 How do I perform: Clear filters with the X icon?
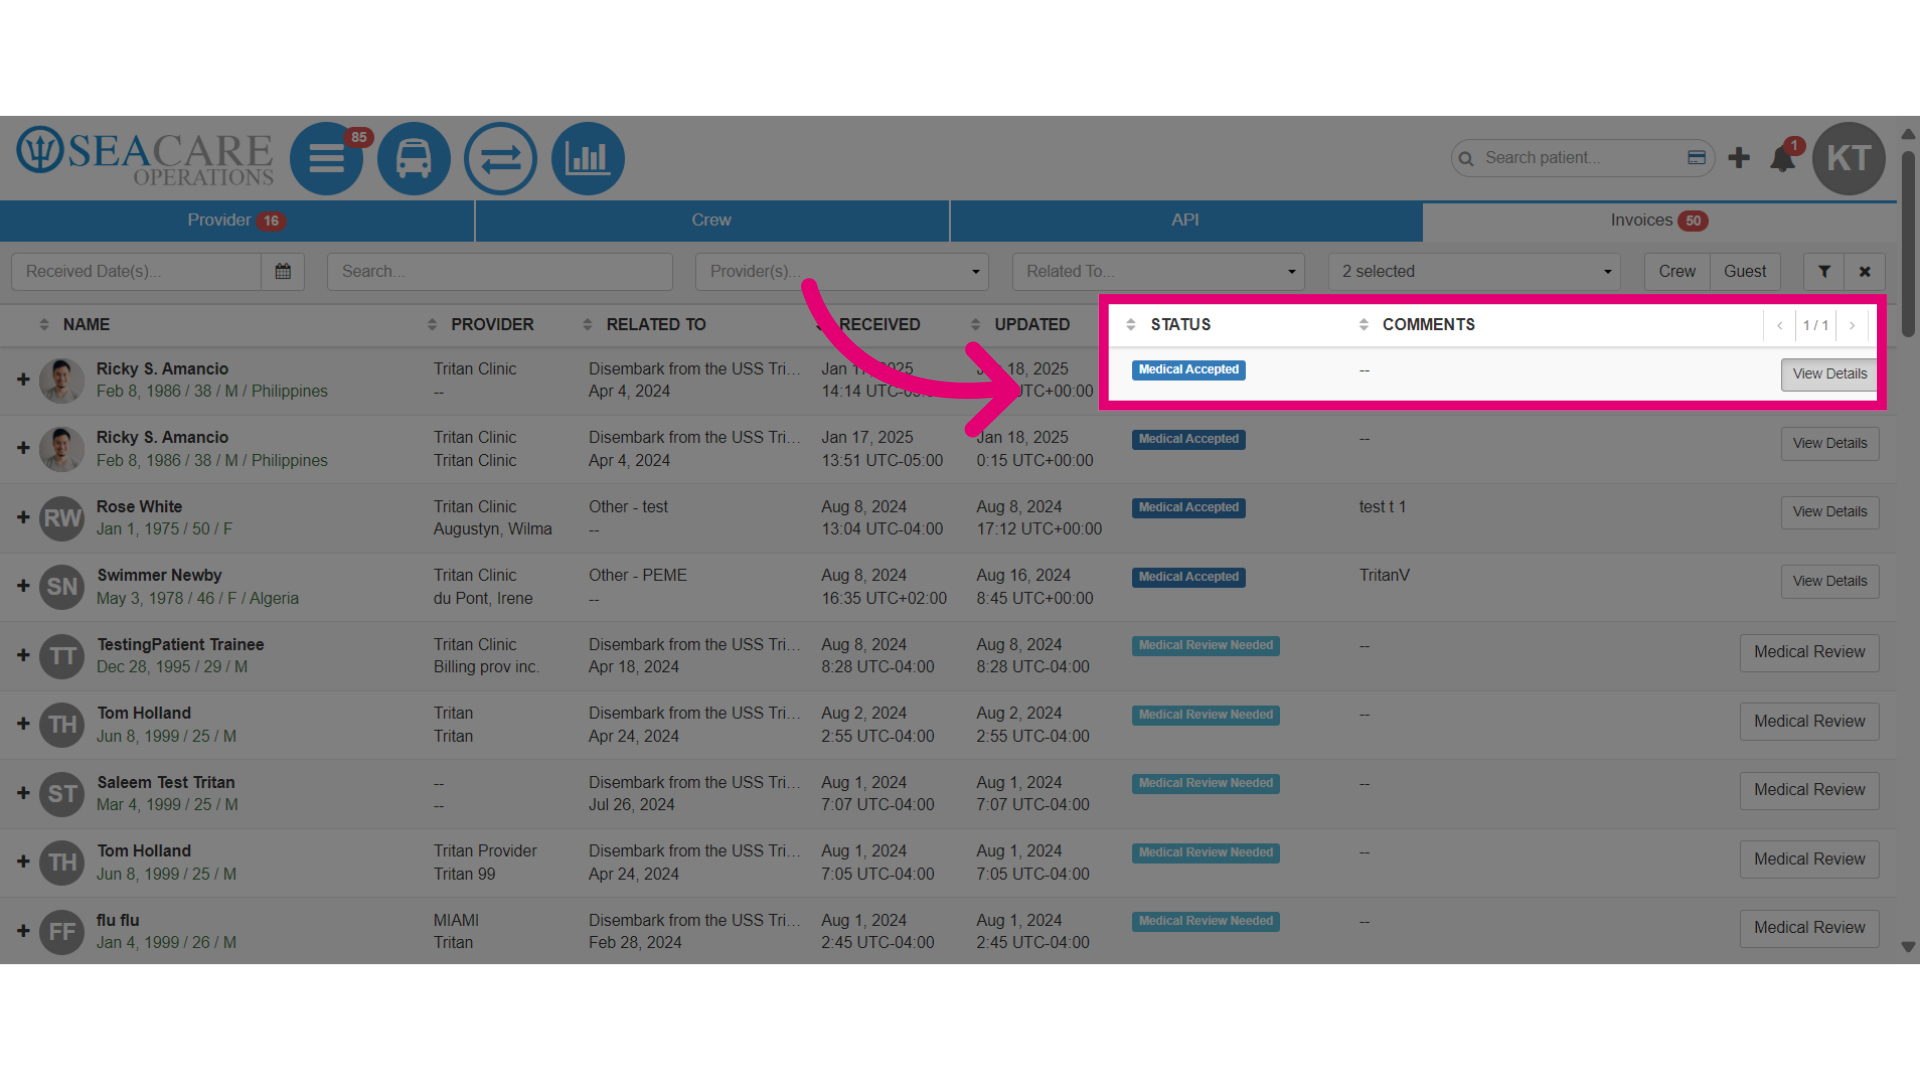[x=1865, y=271]
